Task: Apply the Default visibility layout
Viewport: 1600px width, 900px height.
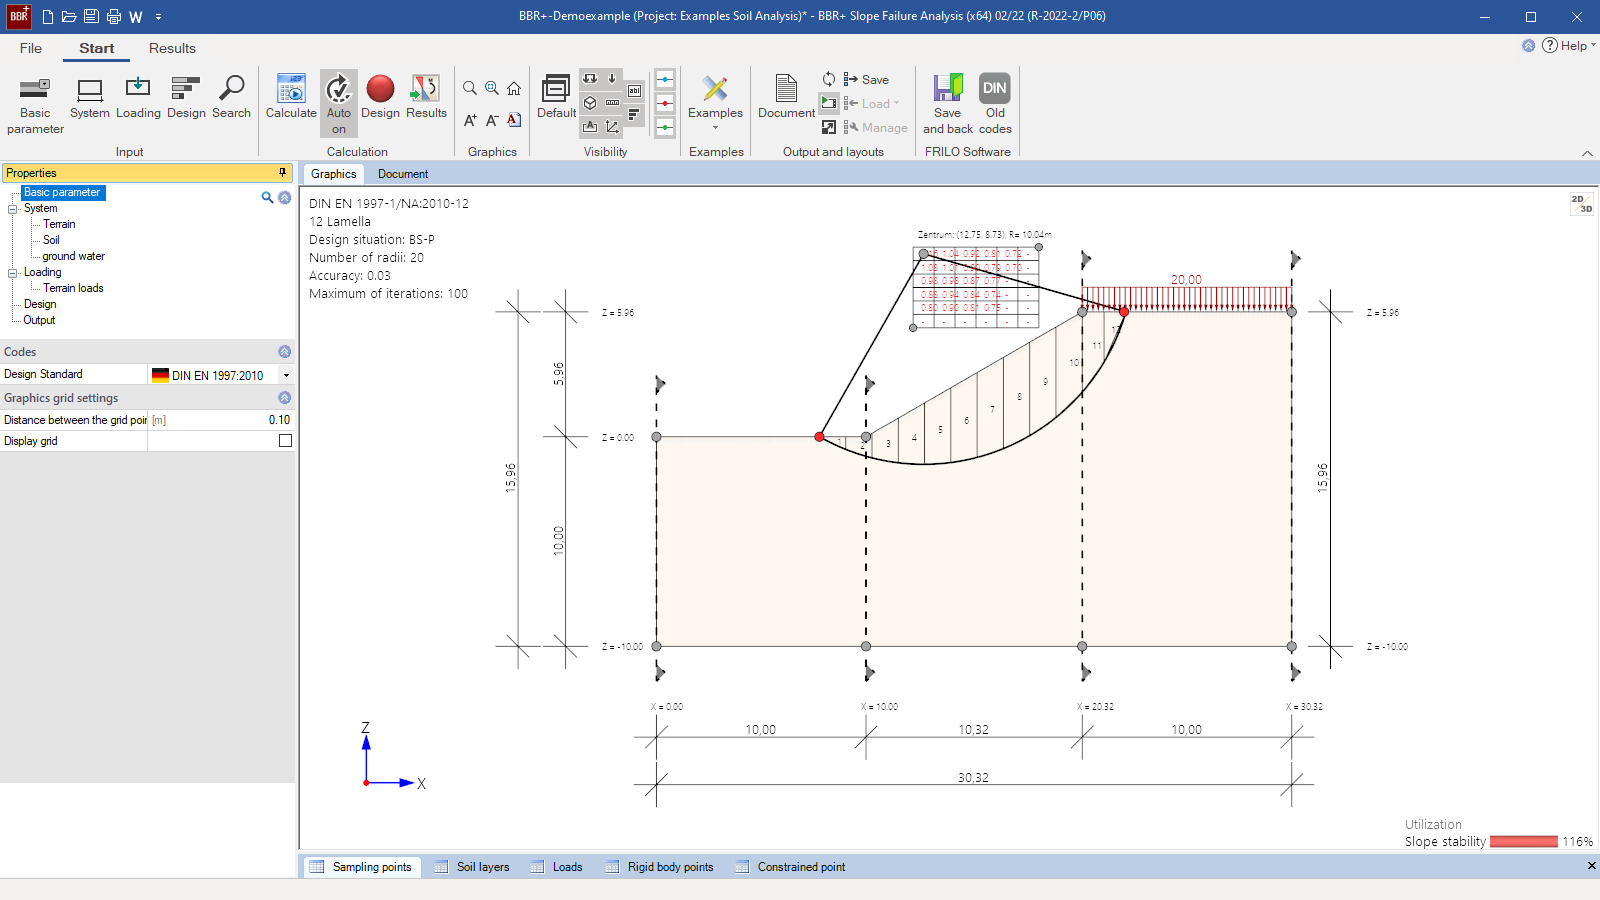Action: click(x=556, y=98)
